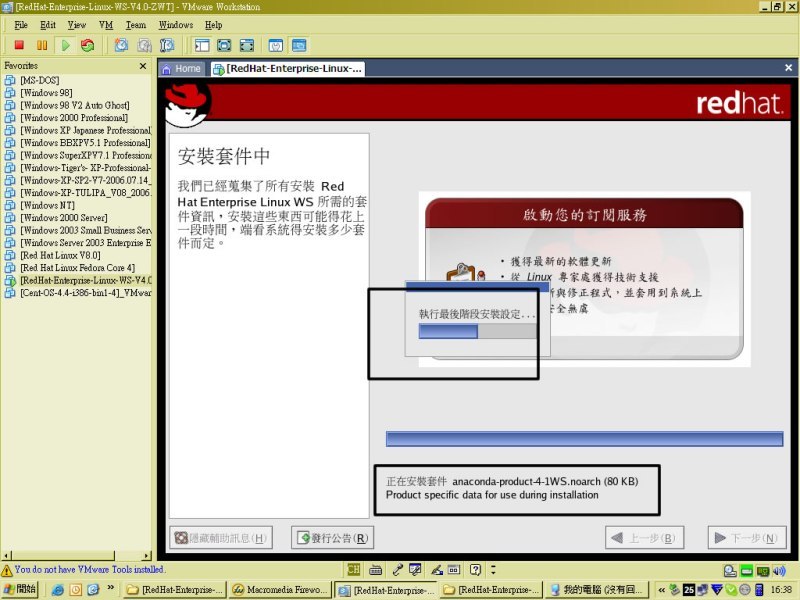Open the File menu
This screenshot has width=800, height=600.
[x=21, y=25]
